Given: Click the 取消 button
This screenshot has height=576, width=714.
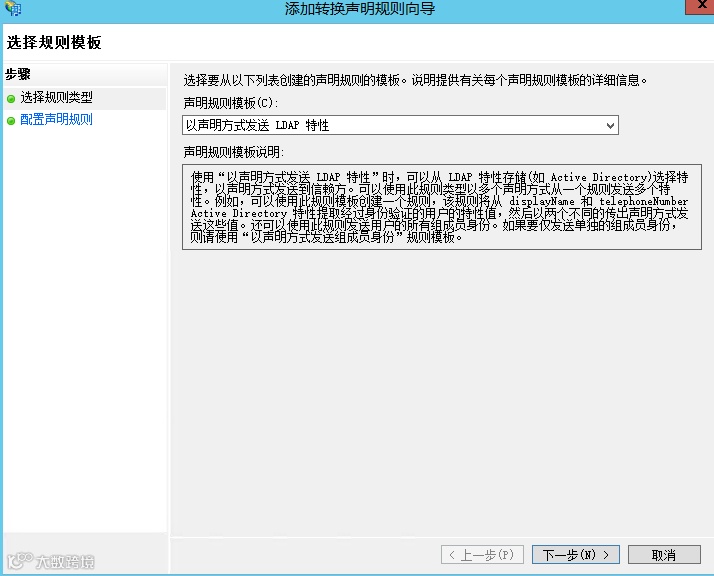Looking at the screenshot, I should (664, 555).
